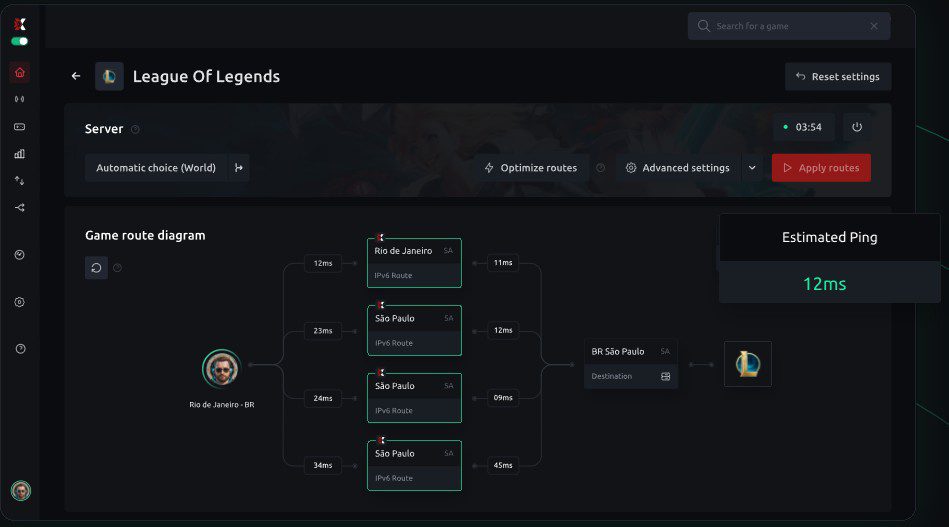Click the Optimize routes button
This screenshot has height=527, width=949.
click(530, 168)
